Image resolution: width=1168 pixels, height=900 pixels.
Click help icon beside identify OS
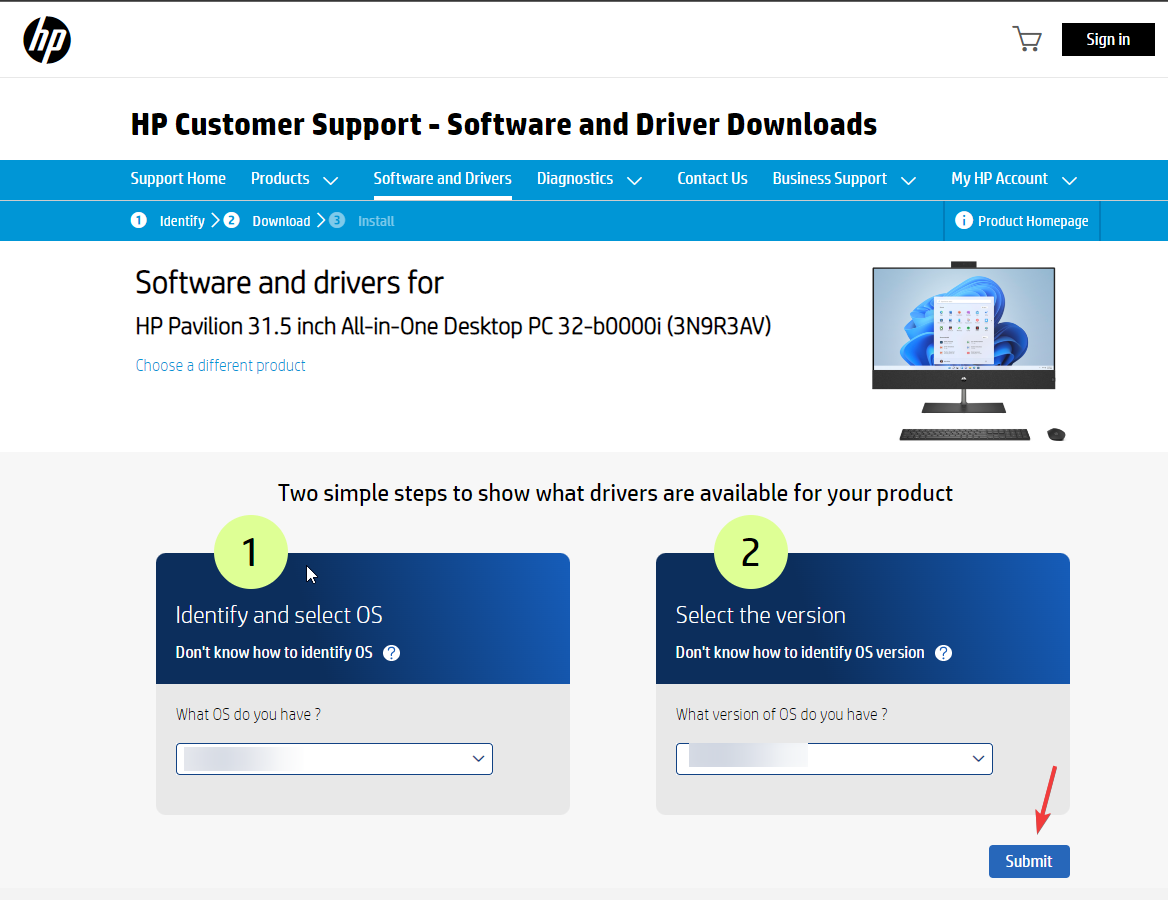(391, 653)
